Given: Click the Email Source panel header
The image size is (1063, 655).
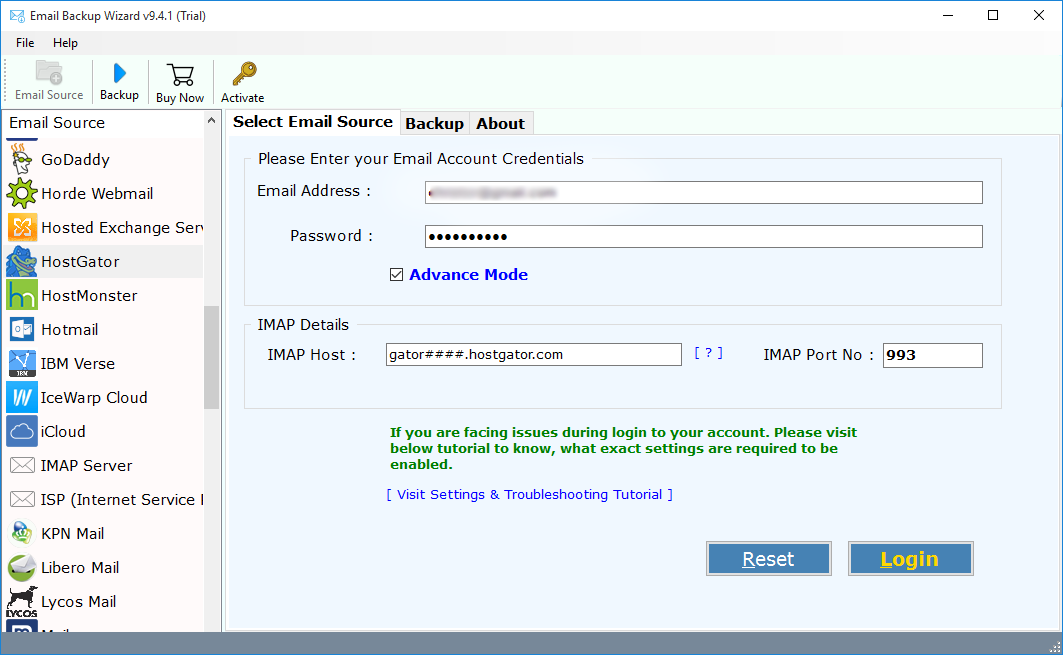Looking at the screenshot, I should point(104,123).
